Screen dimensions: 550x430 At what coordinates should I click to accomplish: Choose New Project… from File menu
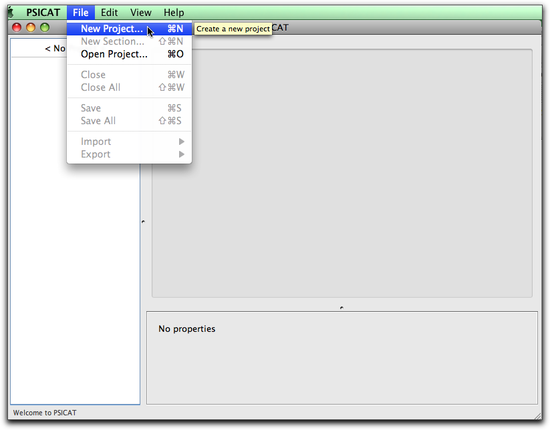click(x=129, y=29)
